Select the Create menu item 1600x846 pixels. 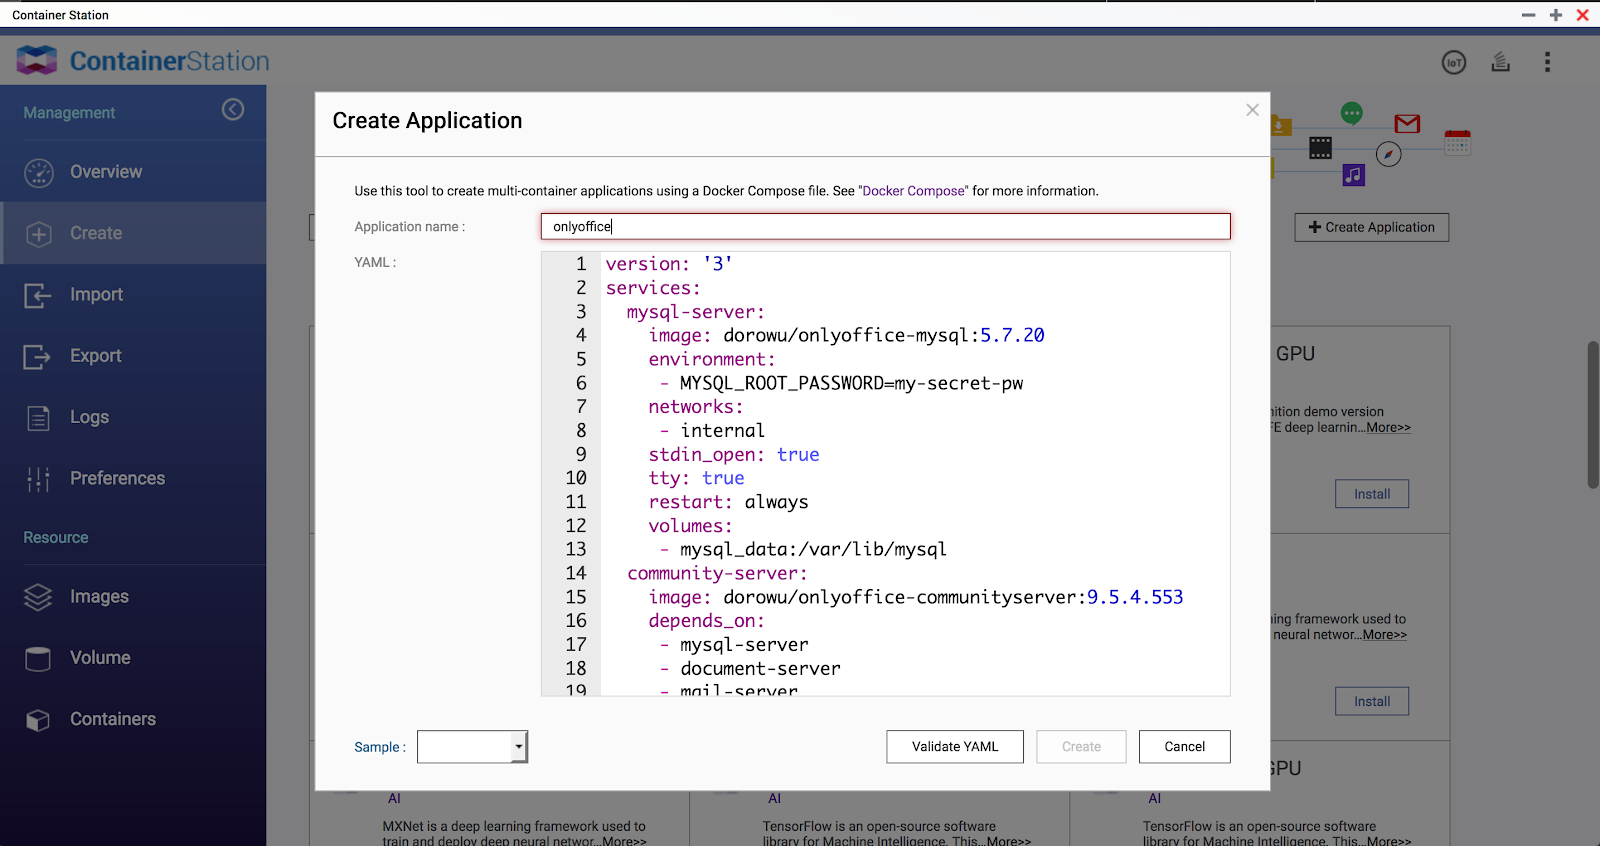(x=133, y=233)
